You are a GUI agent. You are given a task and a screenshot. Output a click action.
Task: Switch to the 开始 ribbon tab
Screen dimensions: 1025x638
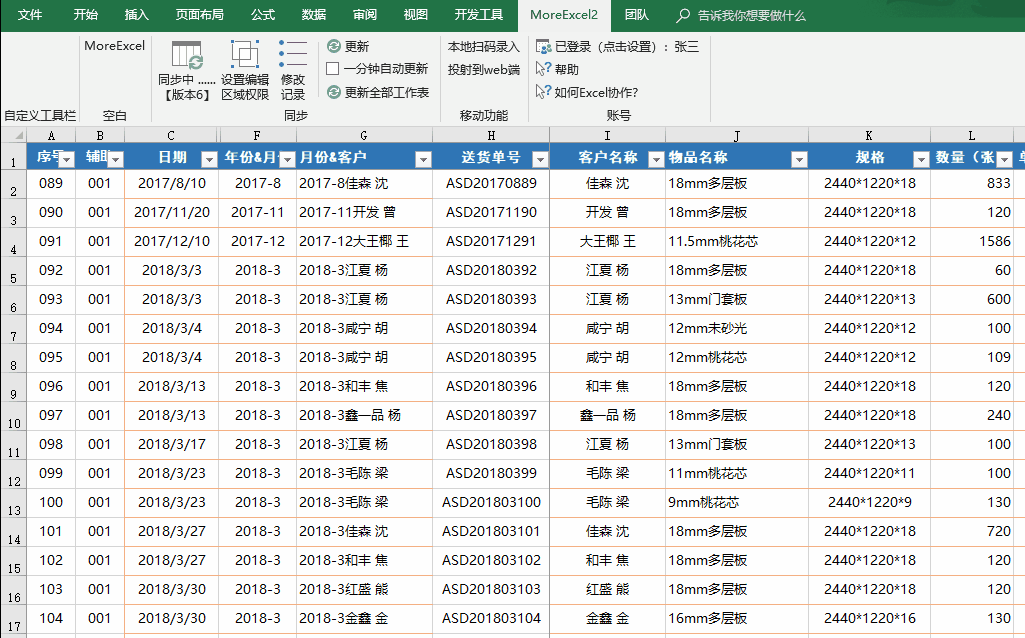tap(85, 15)
